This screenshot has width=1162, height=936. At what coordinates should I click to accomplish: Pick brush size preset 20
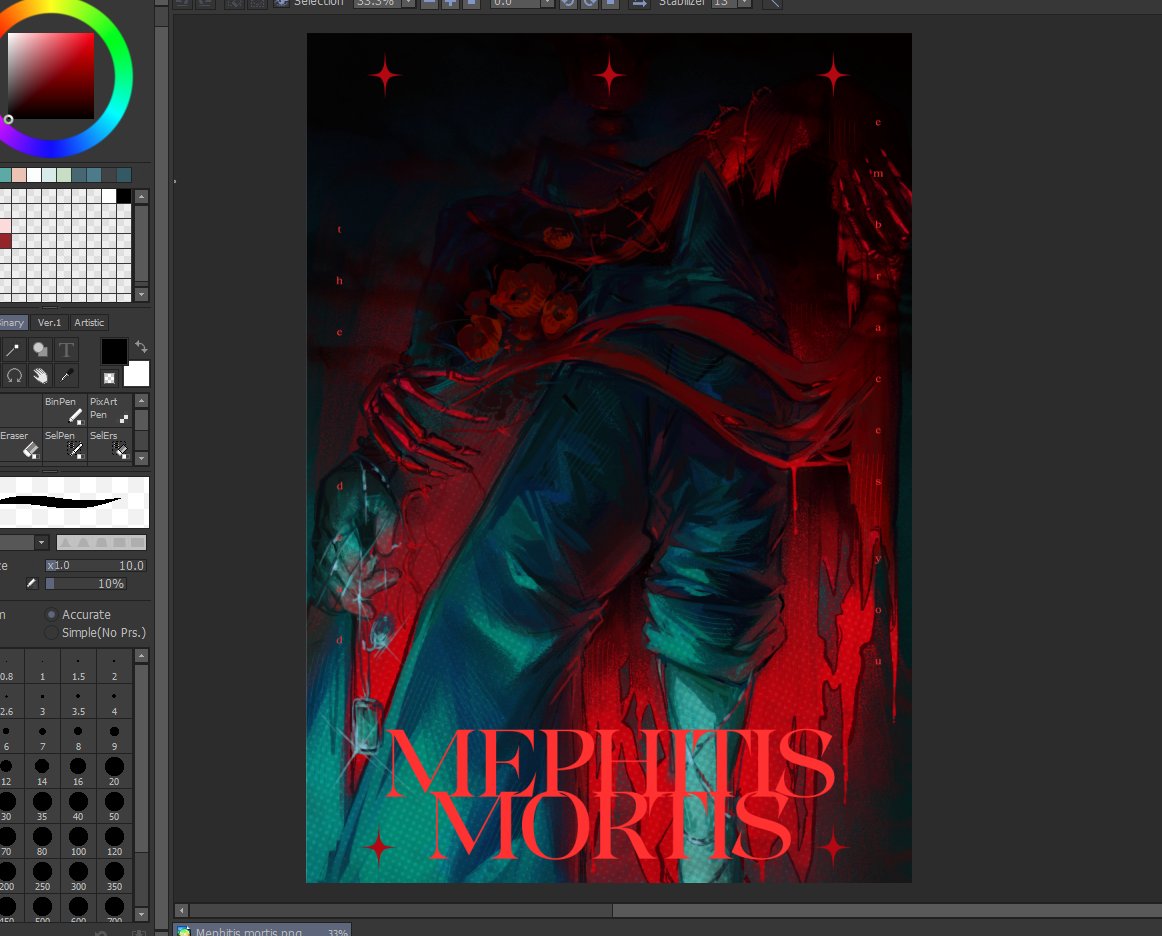(114, 772)
